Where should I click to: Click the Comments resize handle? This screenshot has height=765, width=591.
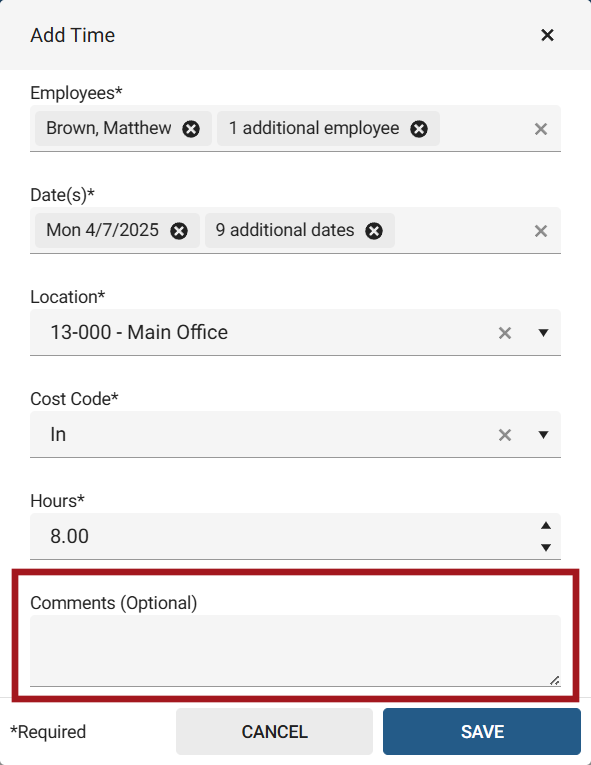coord(554,680)
